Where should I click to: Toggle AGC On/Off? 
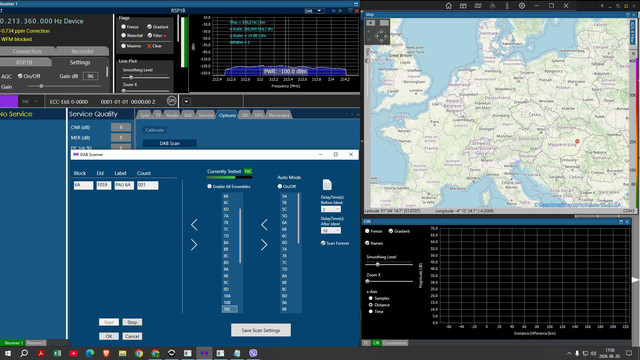tap(20, 76)
